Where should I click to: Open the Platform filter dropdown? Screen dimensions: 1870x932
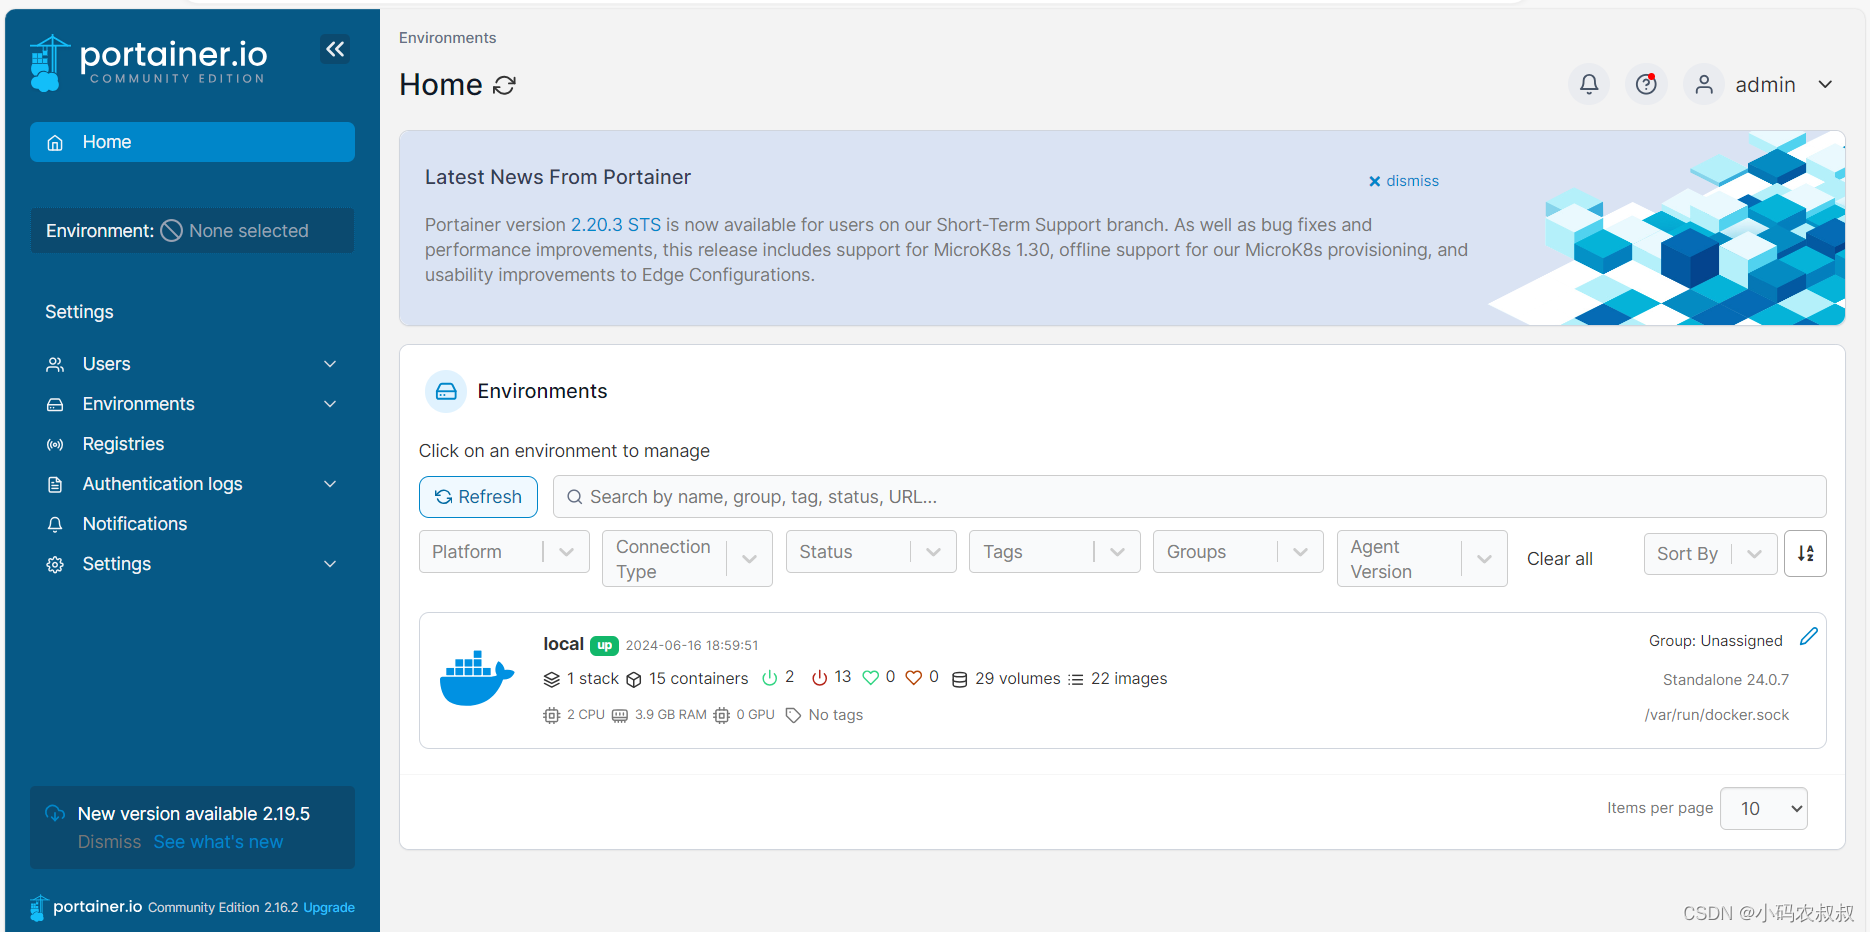pyautogui.click(x=504, y=552)
